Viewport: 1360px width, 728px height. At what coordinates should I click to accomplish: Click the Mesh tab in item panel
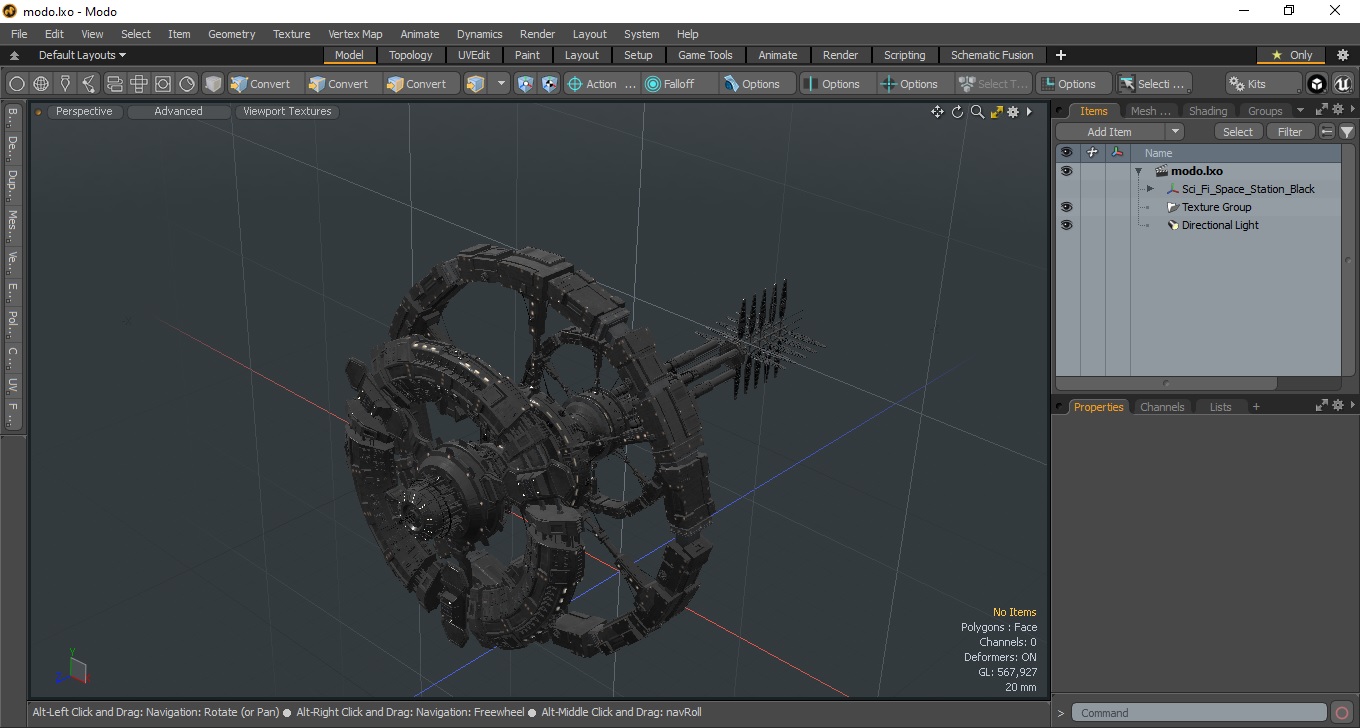pyautogui.click(x=1150, y=111)
